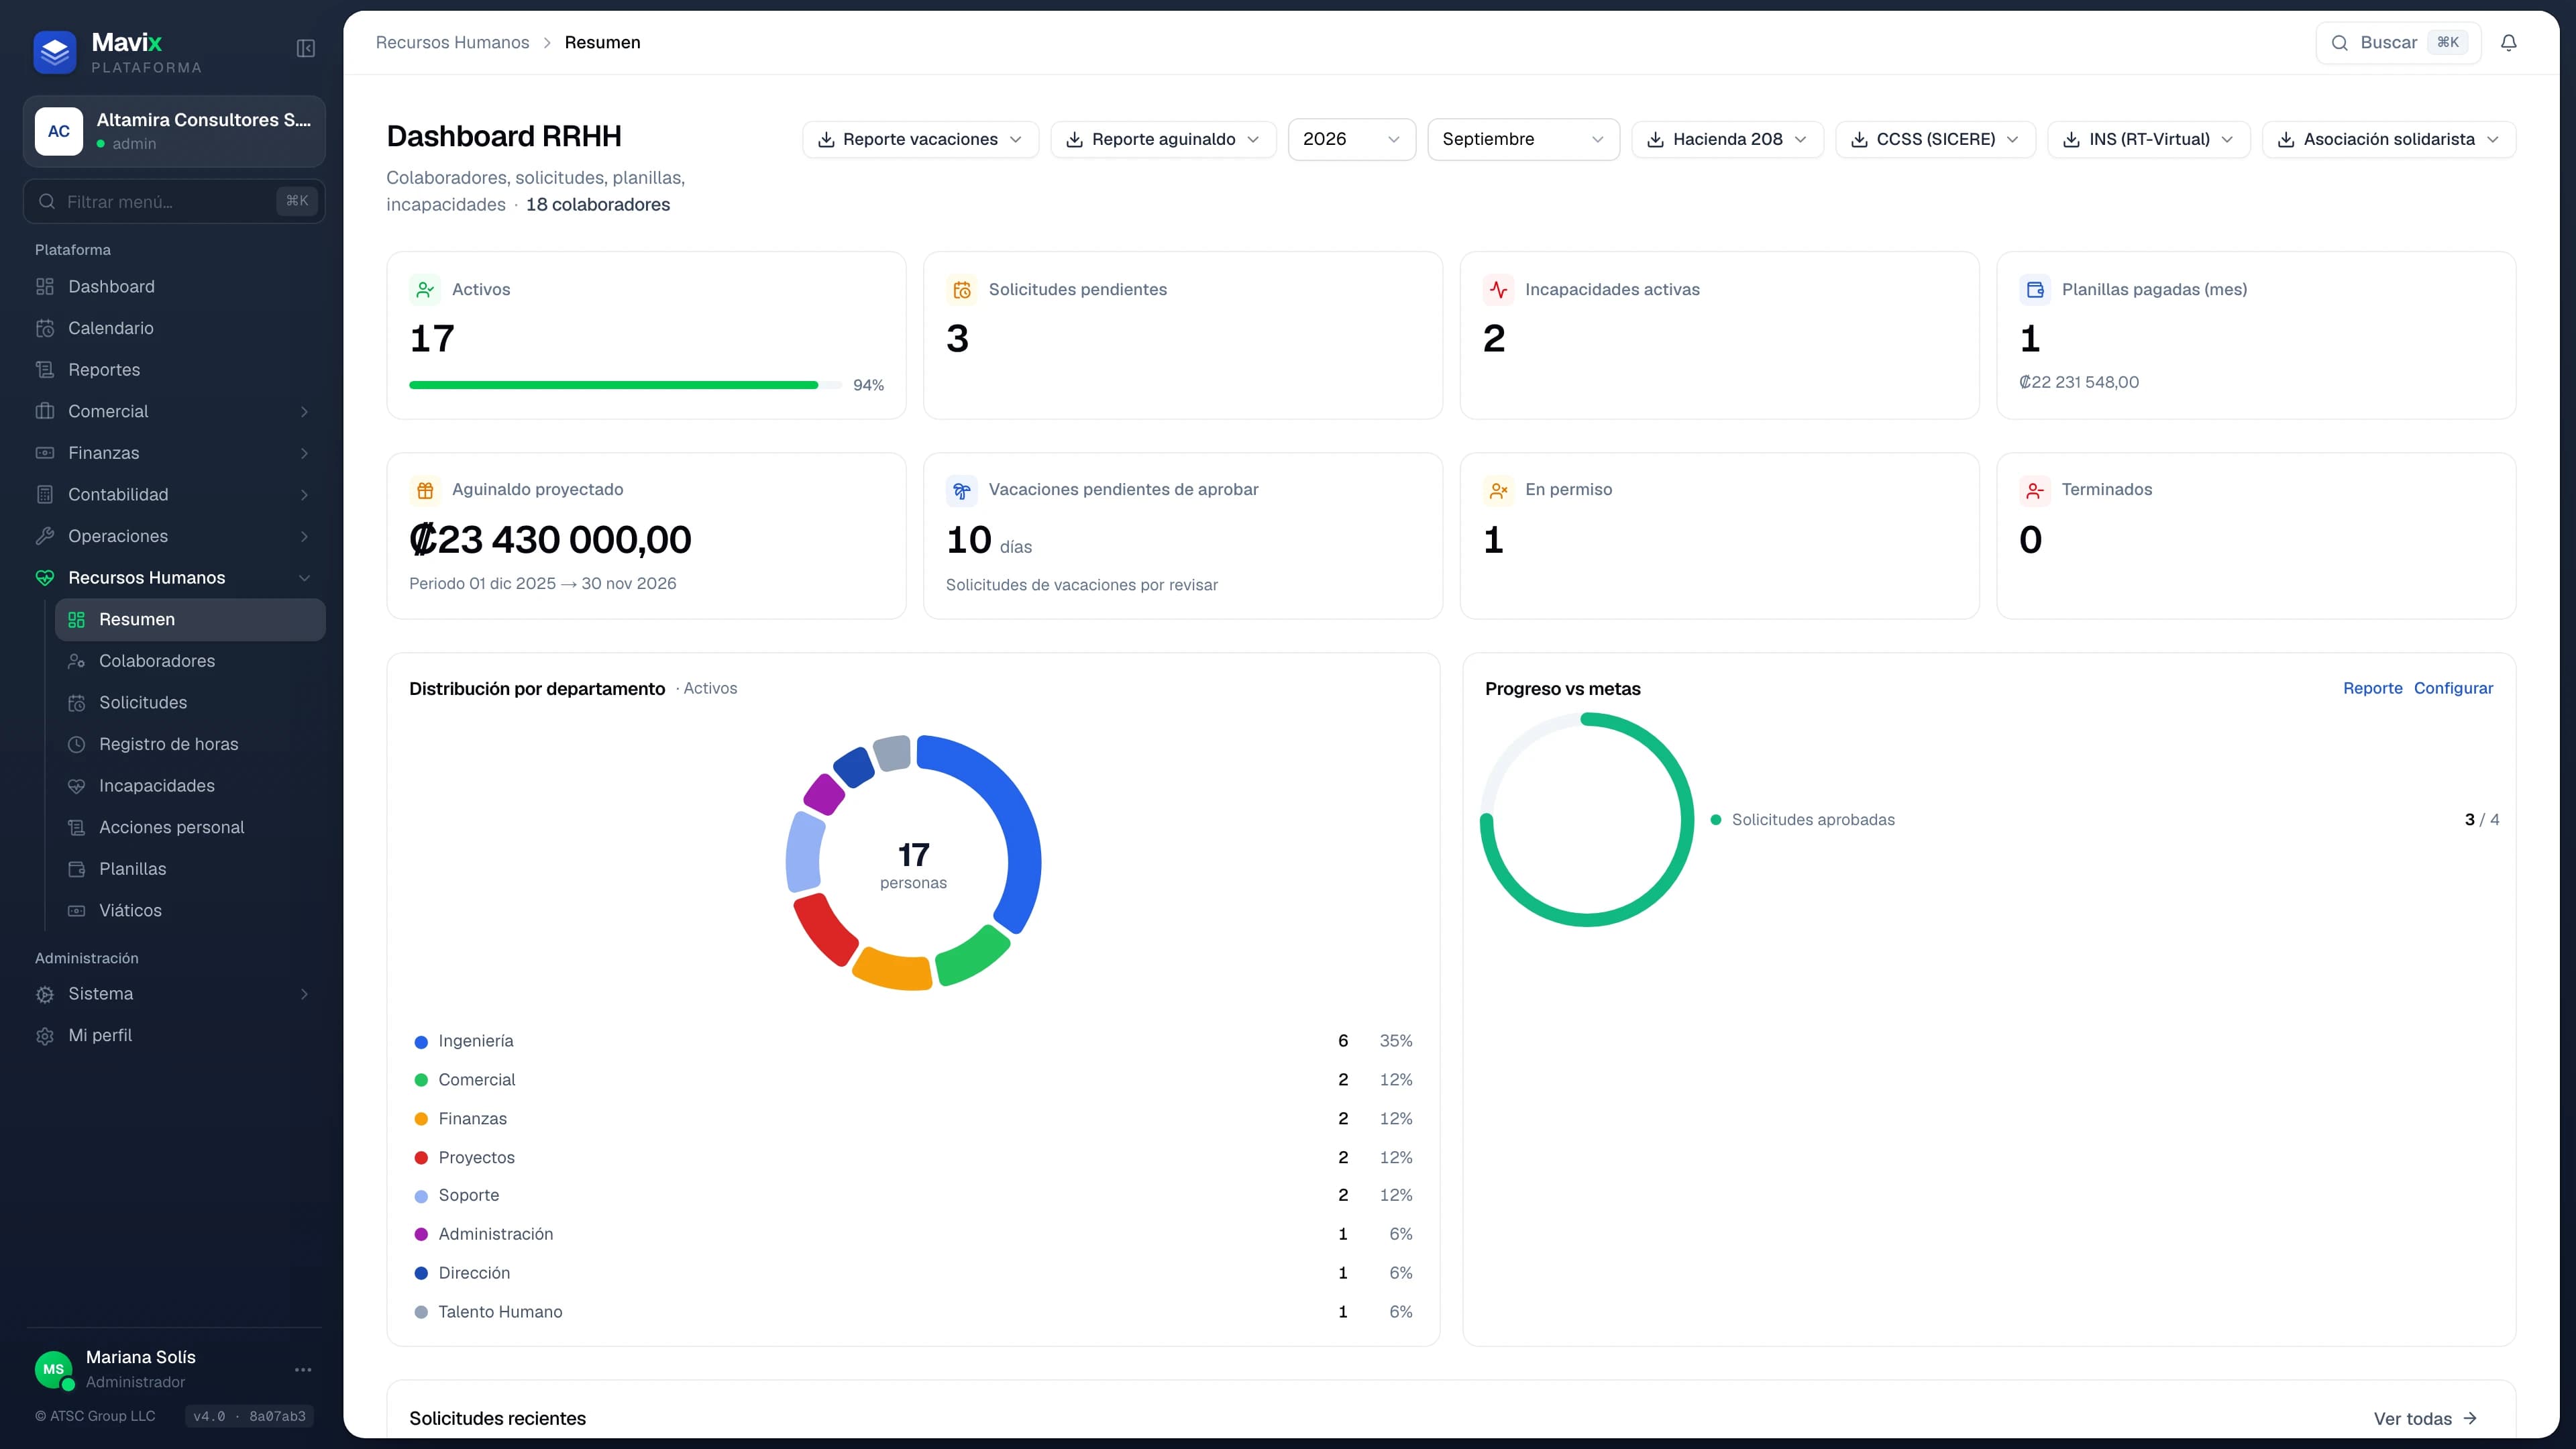Click the Activos user-check icon
The height and width of the screenshot is (1449, 2576).
pos(425,290)
